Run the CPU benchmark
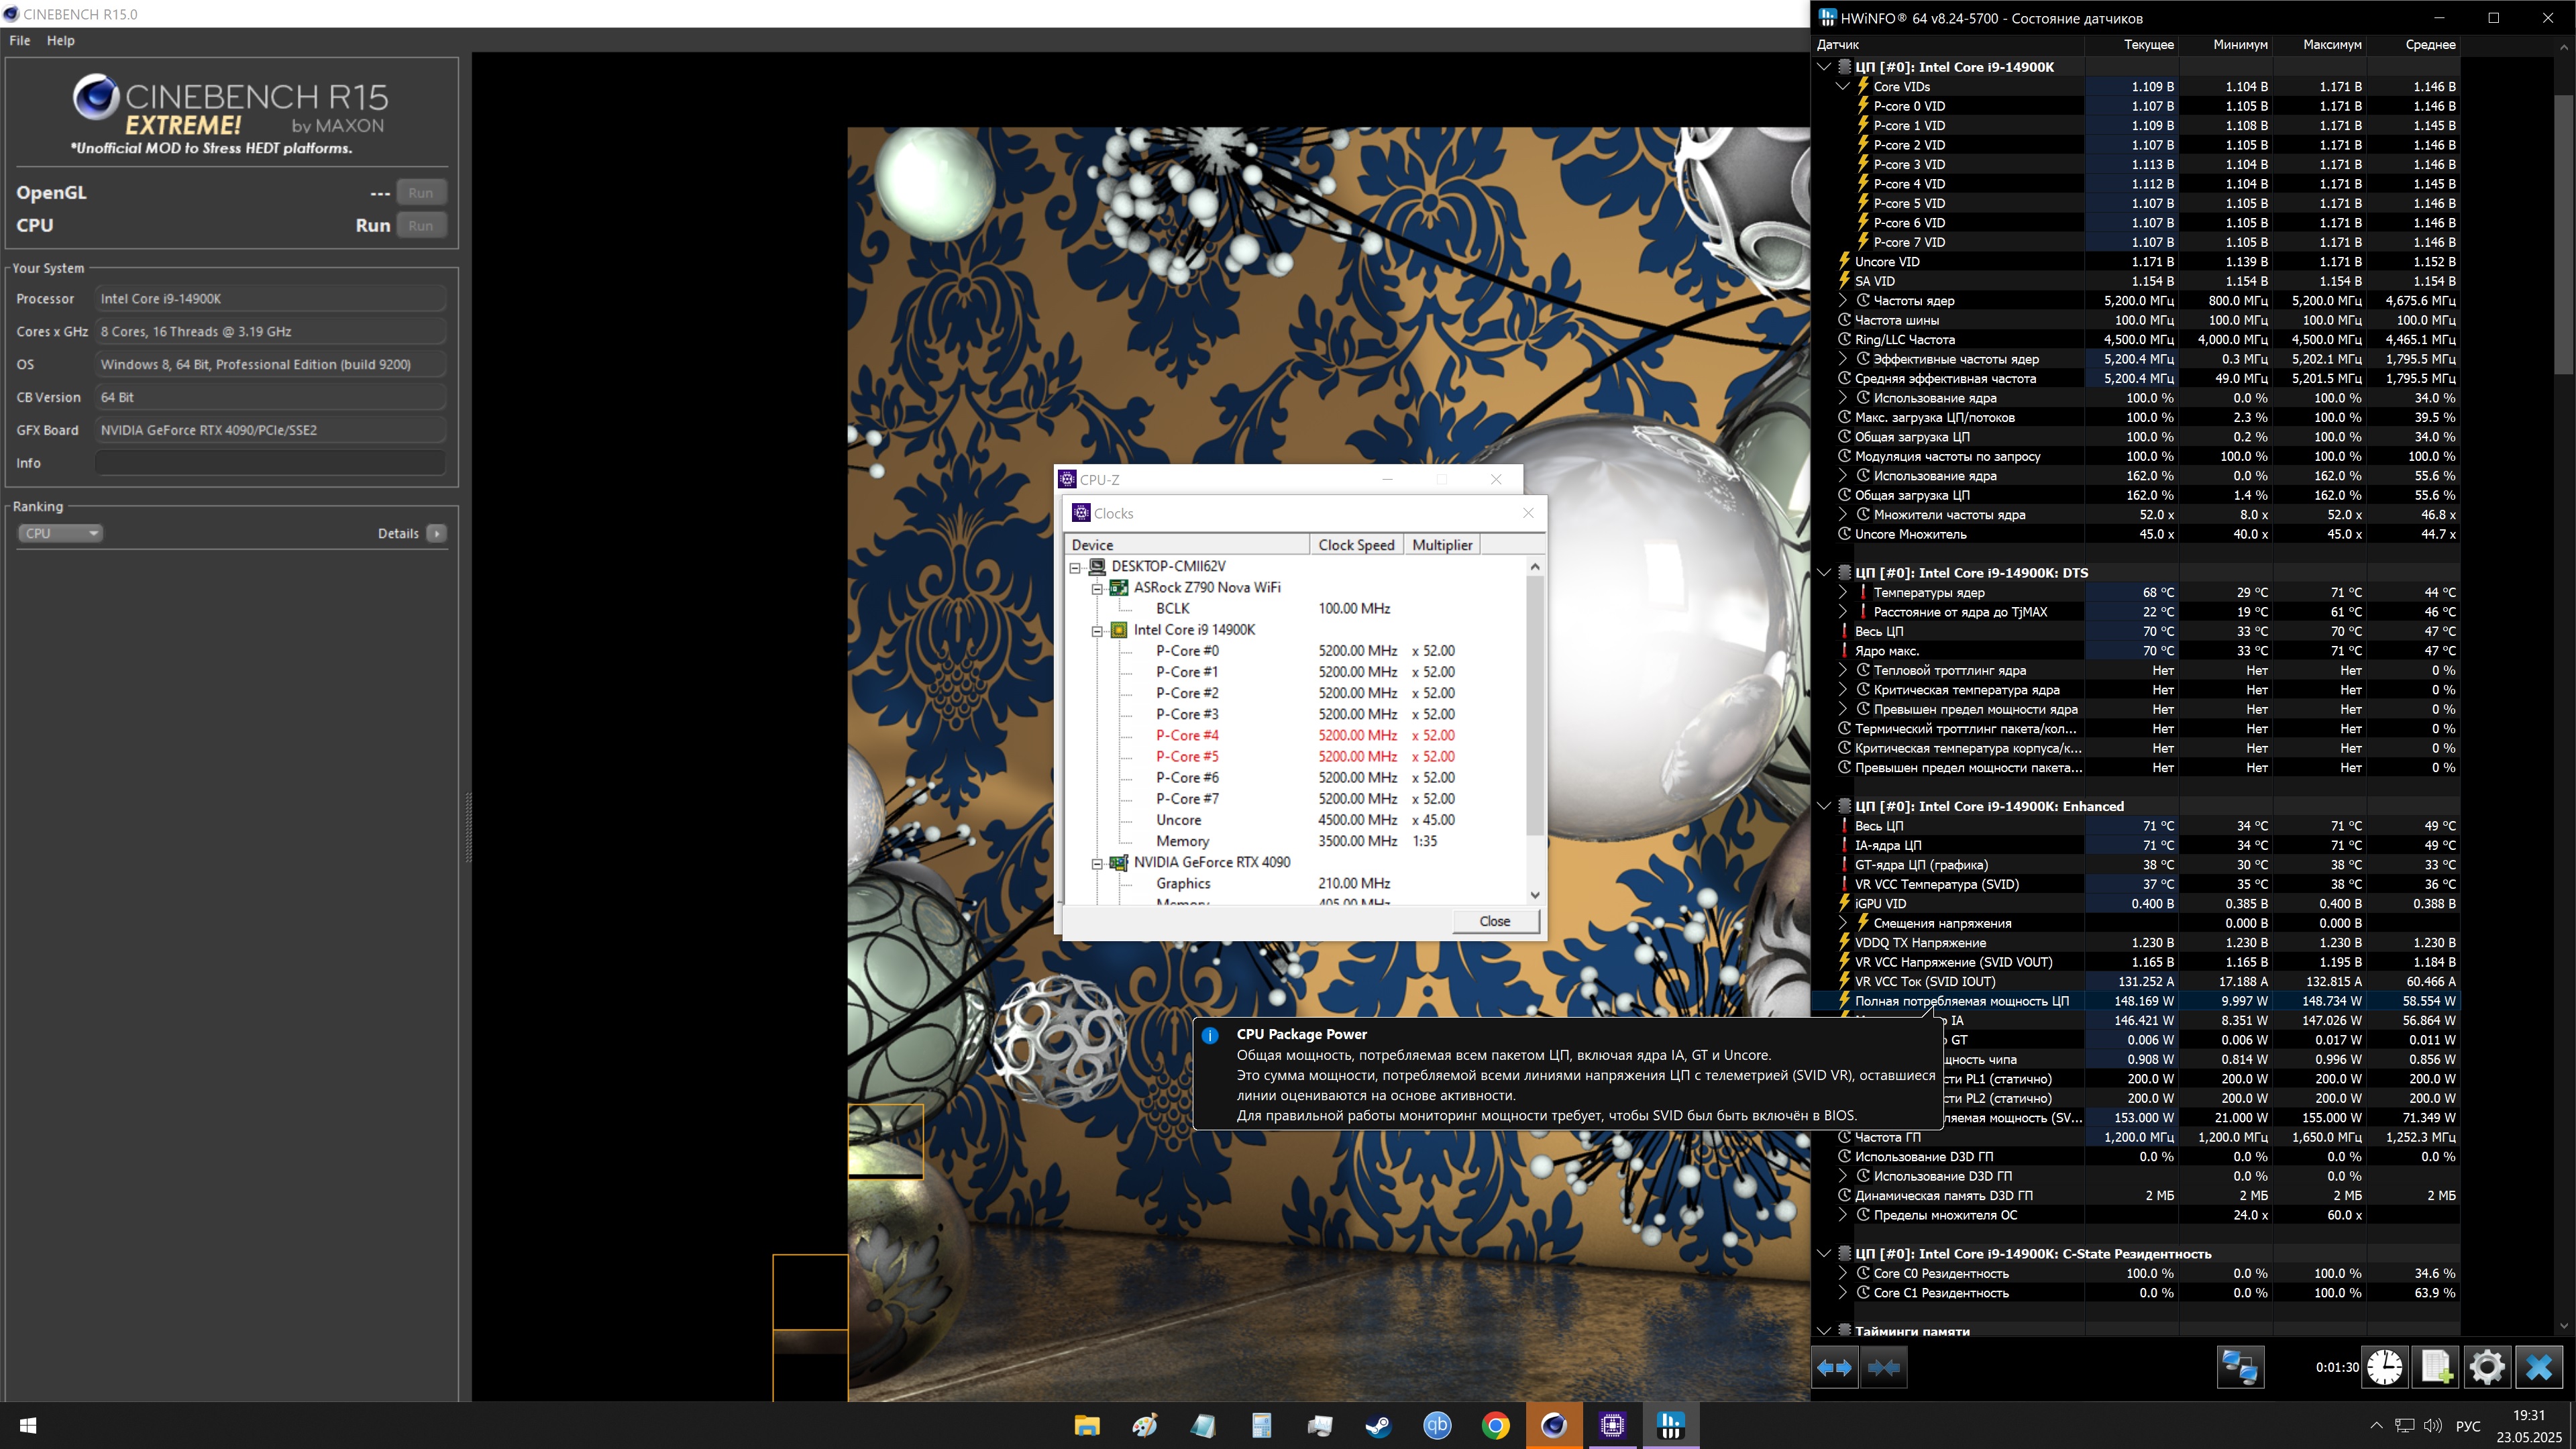This screenshot has width=2576, height=1449. coord(421,226)
